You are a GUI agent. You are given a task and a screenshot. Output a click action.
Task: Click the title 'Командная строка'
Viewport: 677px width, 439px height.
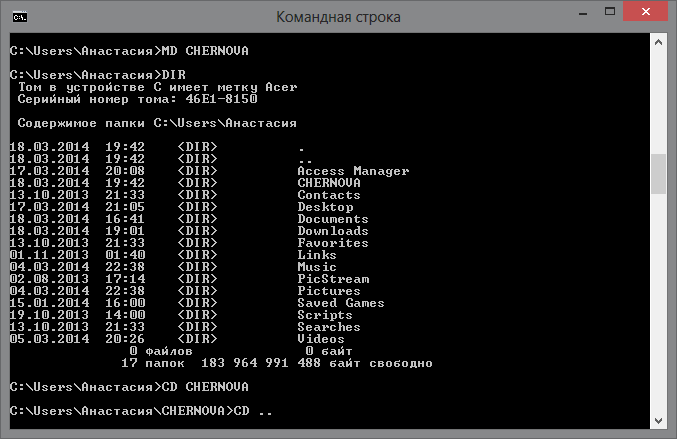pyautogui.click(x=338, y=17)
